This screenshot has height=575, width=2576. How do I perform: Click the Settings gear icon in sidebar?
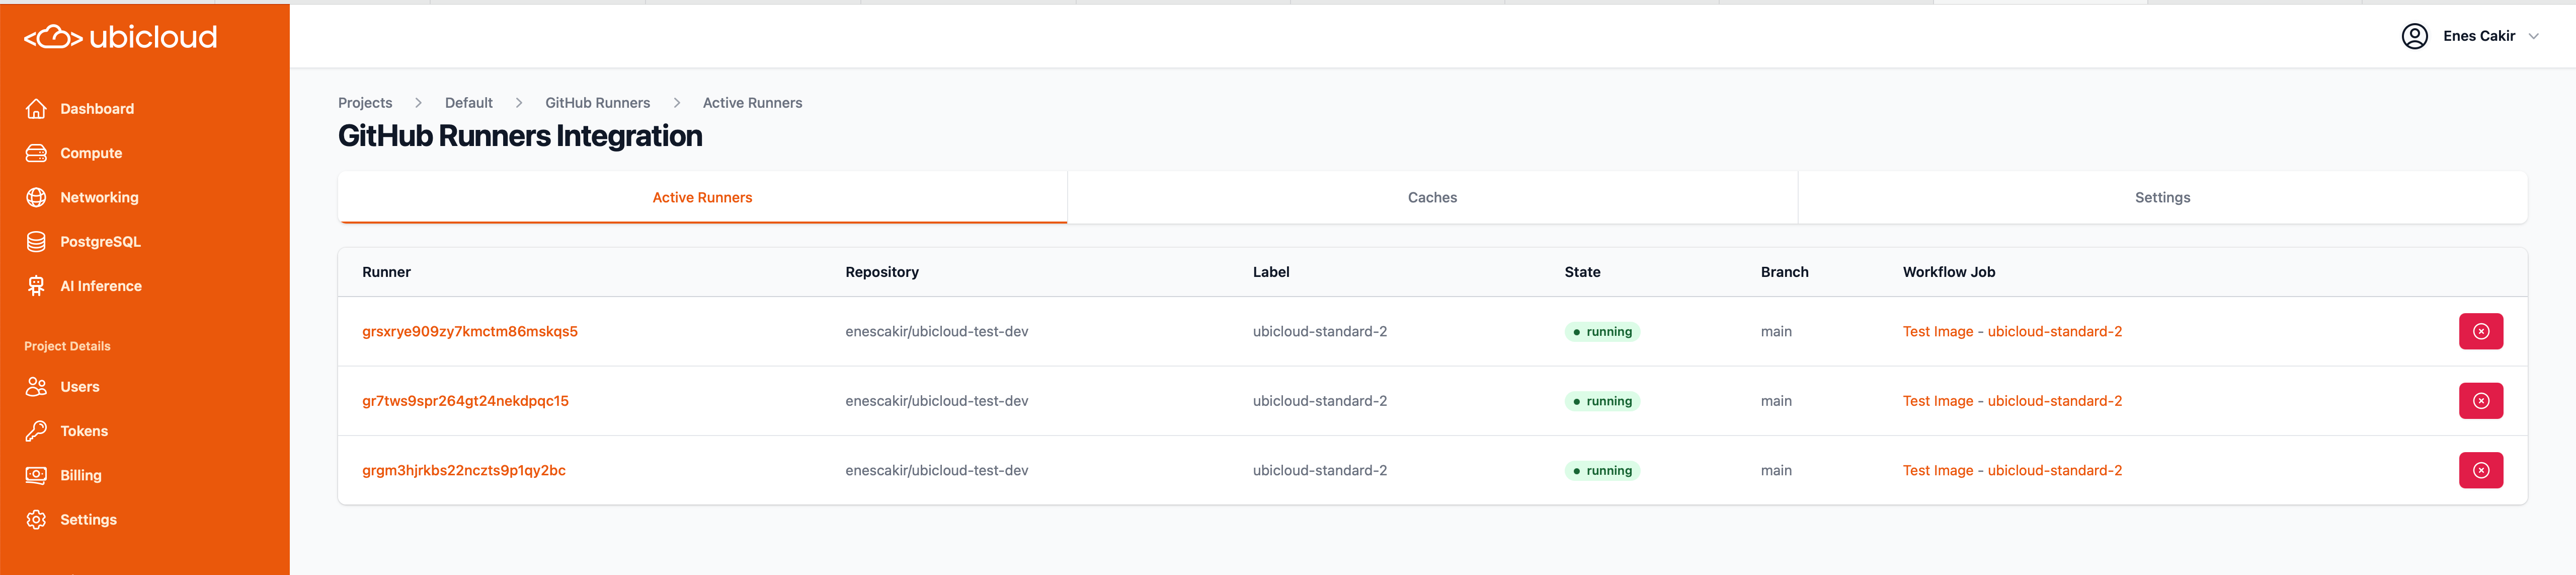point(36,519)
